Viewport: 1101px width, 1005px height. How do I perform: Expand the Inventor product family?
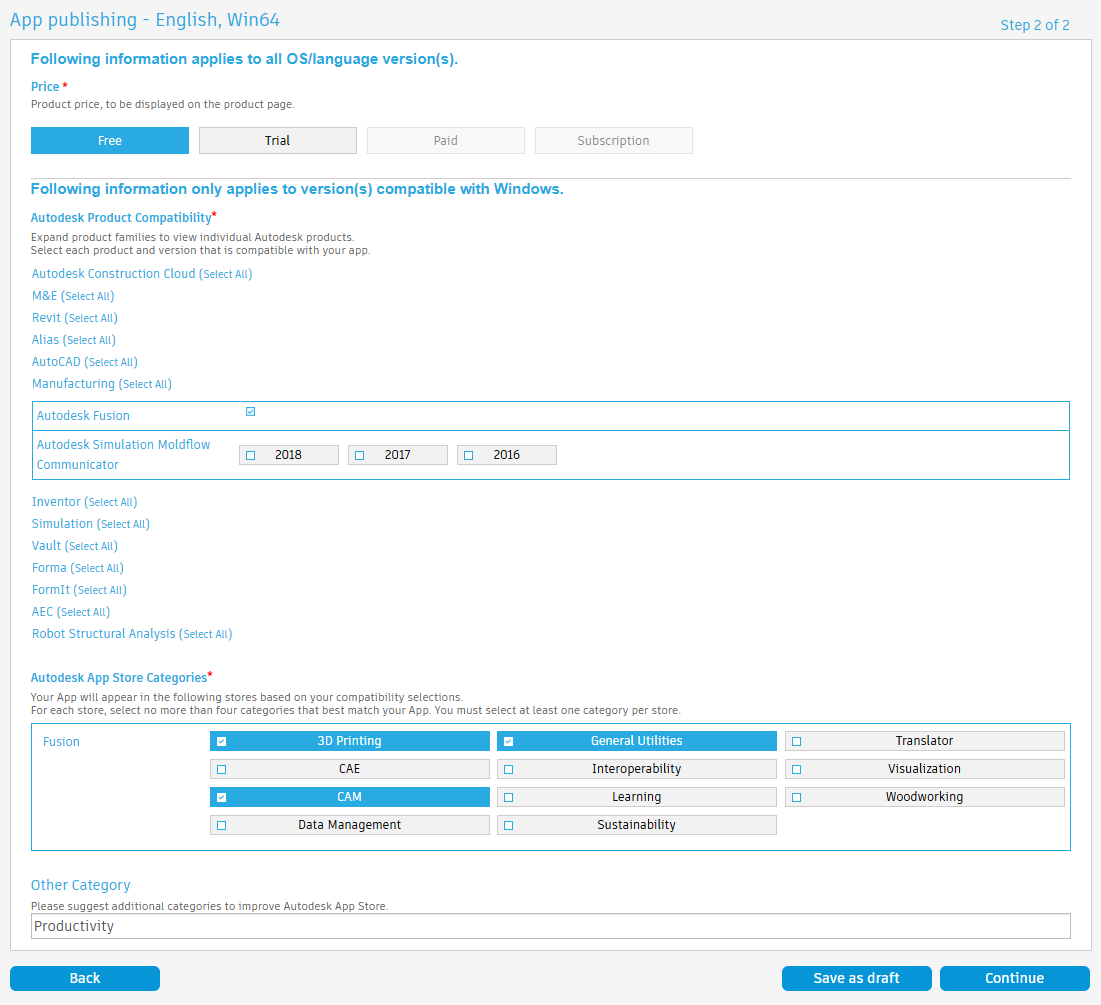pyautogui.click(x=56, y=501)
